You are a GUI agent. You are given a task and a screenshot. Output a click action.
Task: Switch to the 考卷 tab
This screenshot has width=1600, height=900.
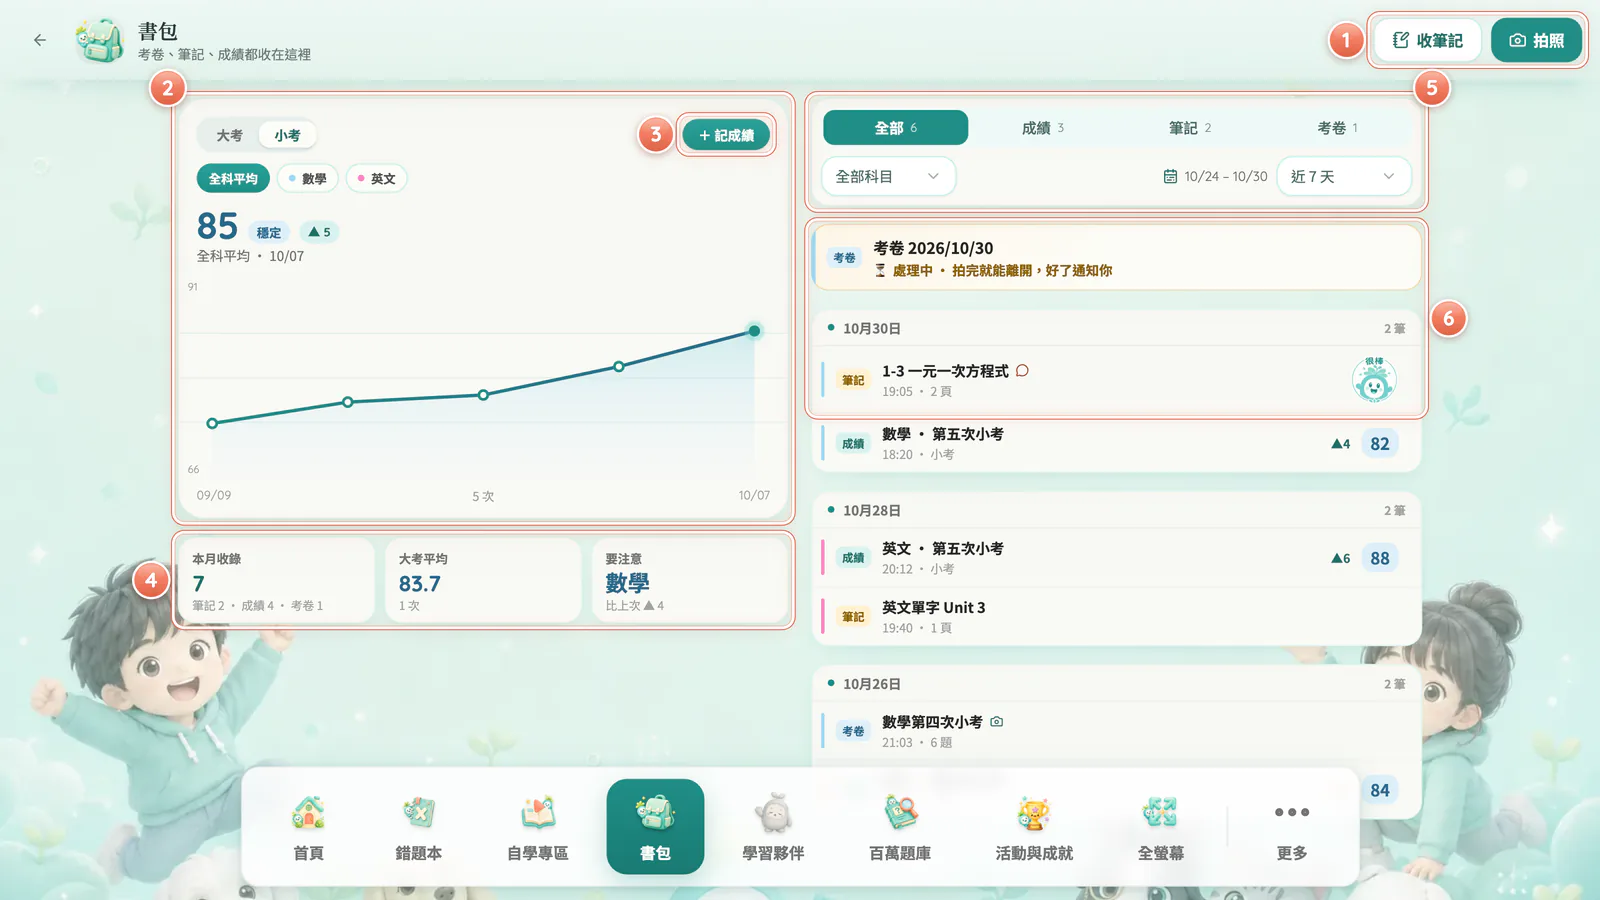click(1337, 128)
